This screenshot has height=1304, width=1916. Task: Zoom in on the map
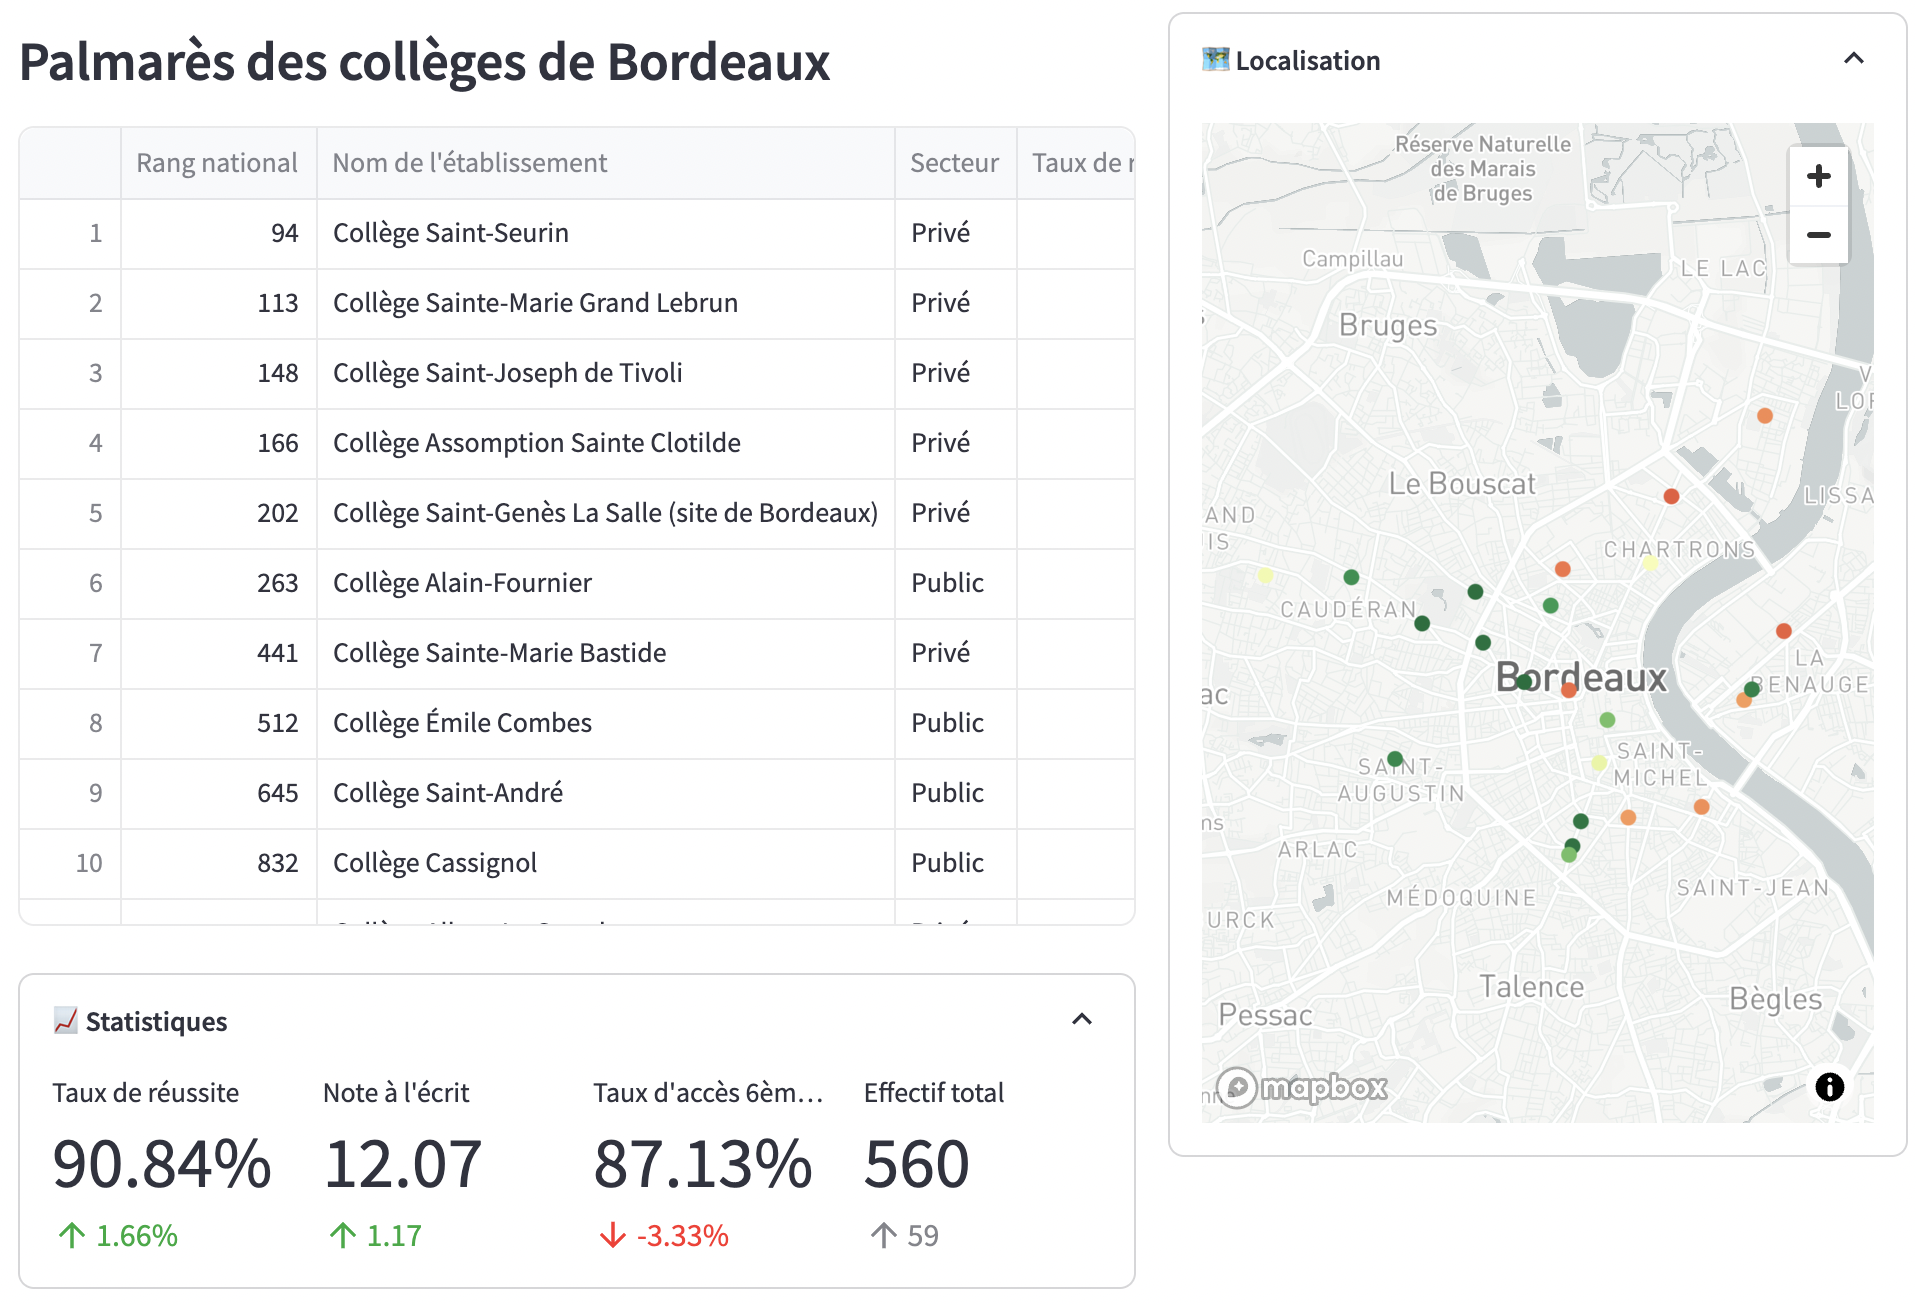click(1818, 177)
